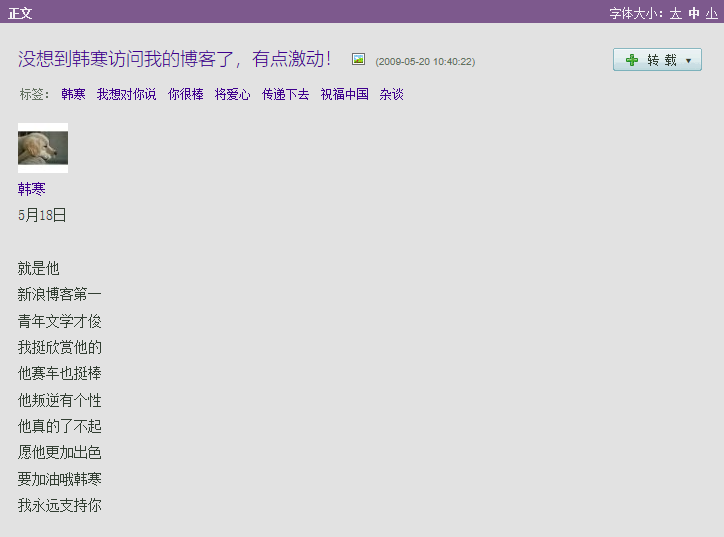Open the 韩寒 tag link

[x=73, y=95]
